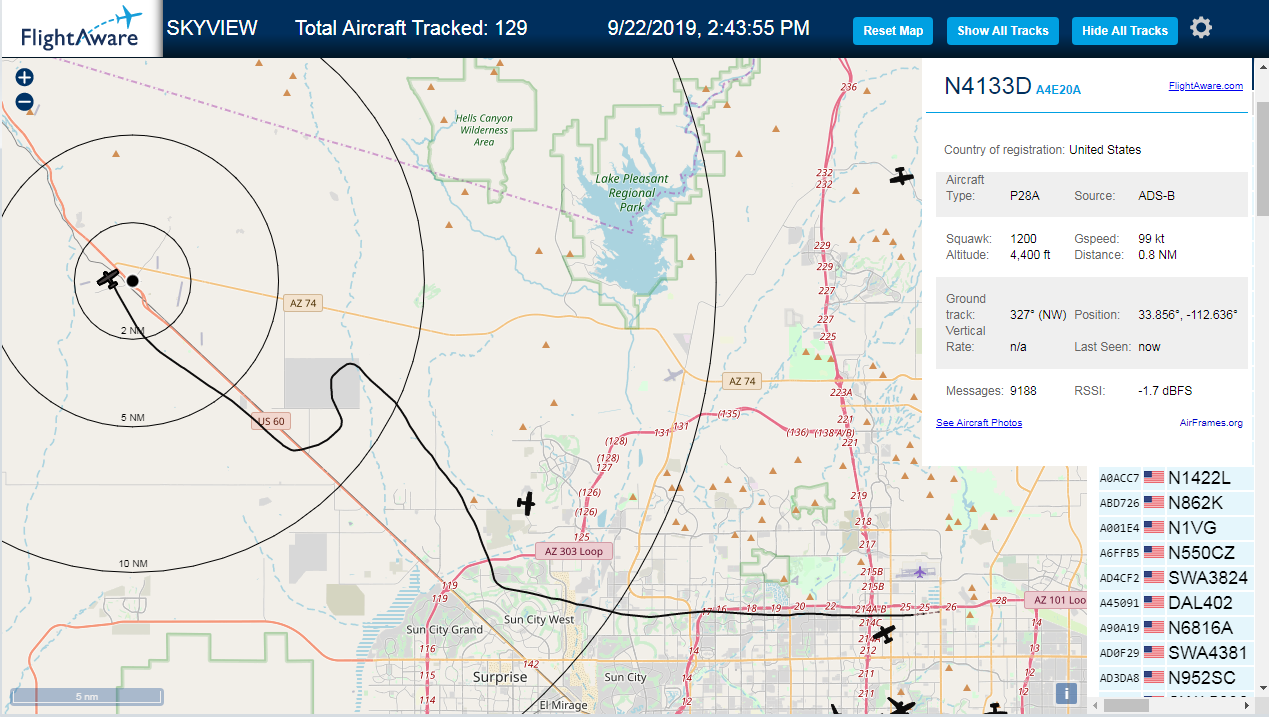Click the Sun City West label

click(539, 620)
